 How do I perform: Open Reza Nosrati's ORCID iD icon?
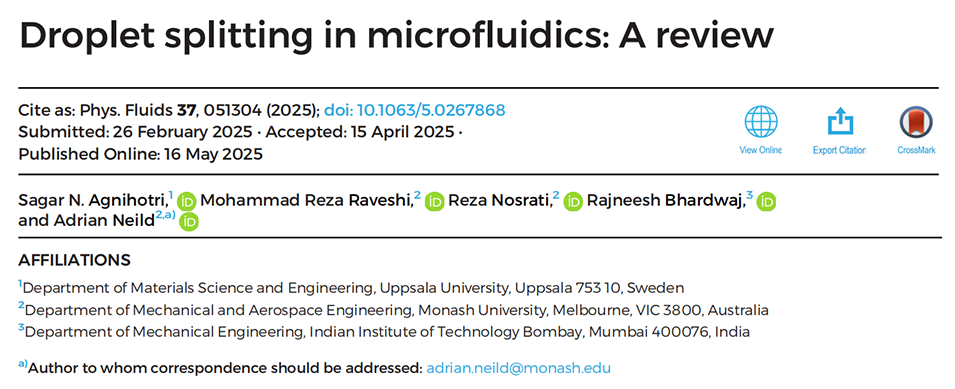tap(573, 202)
